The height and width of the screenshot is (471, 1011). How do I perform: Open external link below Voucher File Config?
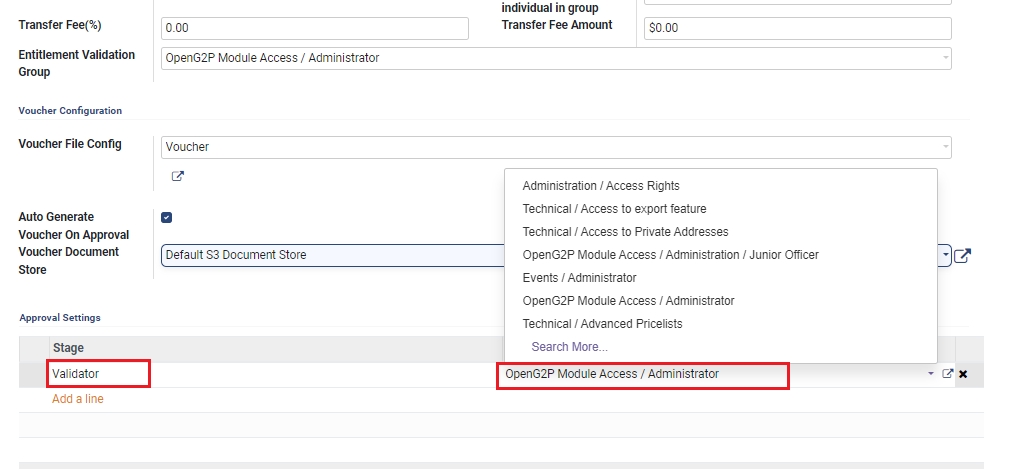pos(178,177)
